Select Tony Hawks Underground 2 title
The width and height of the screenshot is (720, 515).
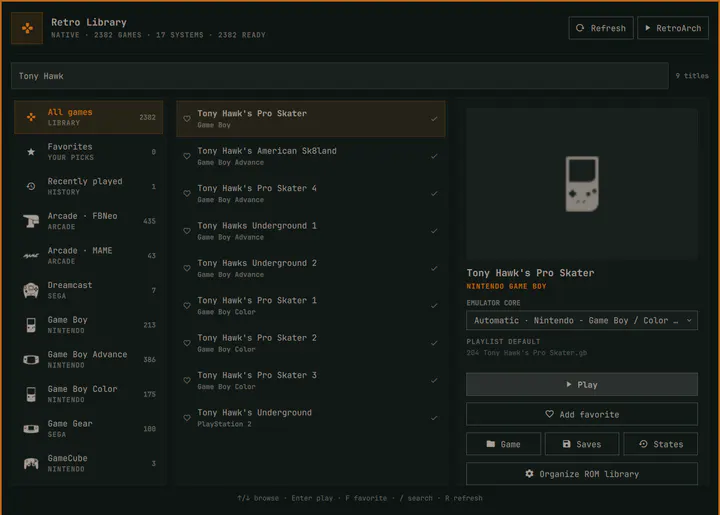(257, 263)
